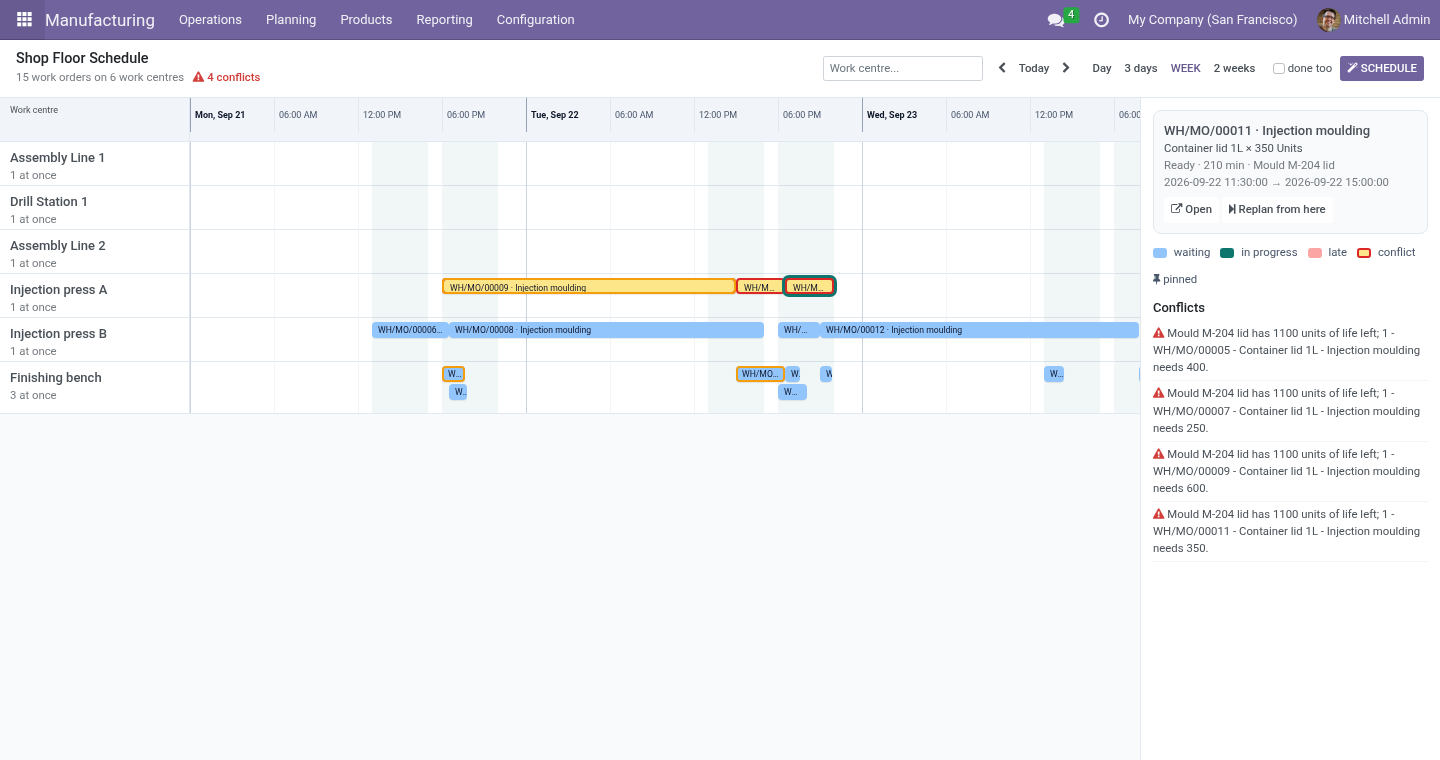Click the red warning icon beside 4 conflicts
This screenshot has width=1440, height=760.
(198, 77)
